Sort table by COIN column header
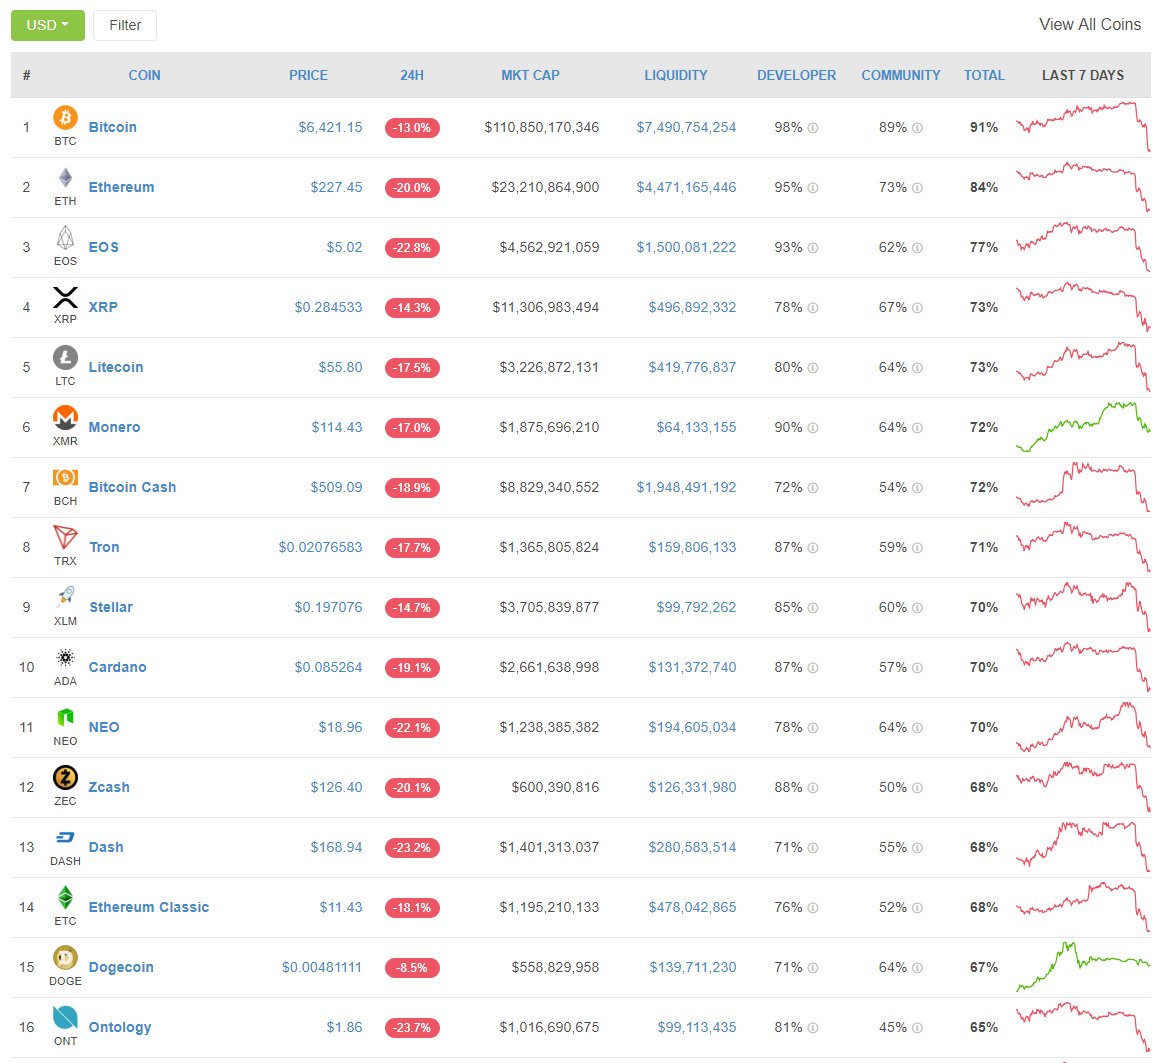1161x1063 pixels. click(x=144, y=76)
